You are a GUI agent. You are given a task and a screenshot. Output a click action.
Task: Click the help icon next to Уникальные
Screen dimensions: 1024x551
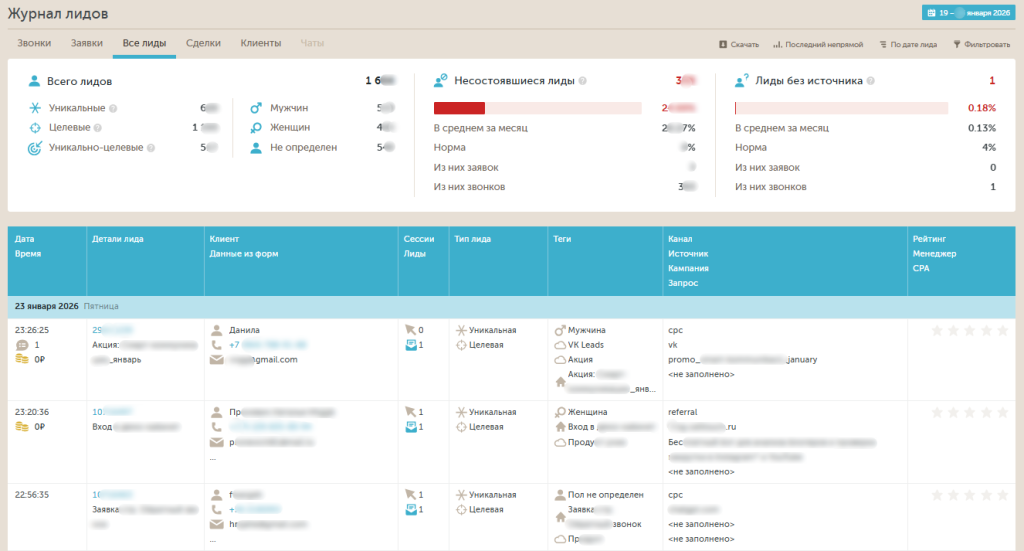pyautogui.click(x=113, y=108)
